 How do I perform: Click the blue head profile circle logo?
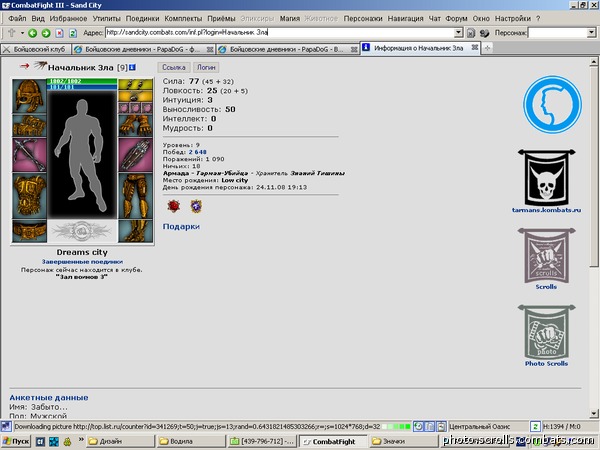(x=552, y=104)
